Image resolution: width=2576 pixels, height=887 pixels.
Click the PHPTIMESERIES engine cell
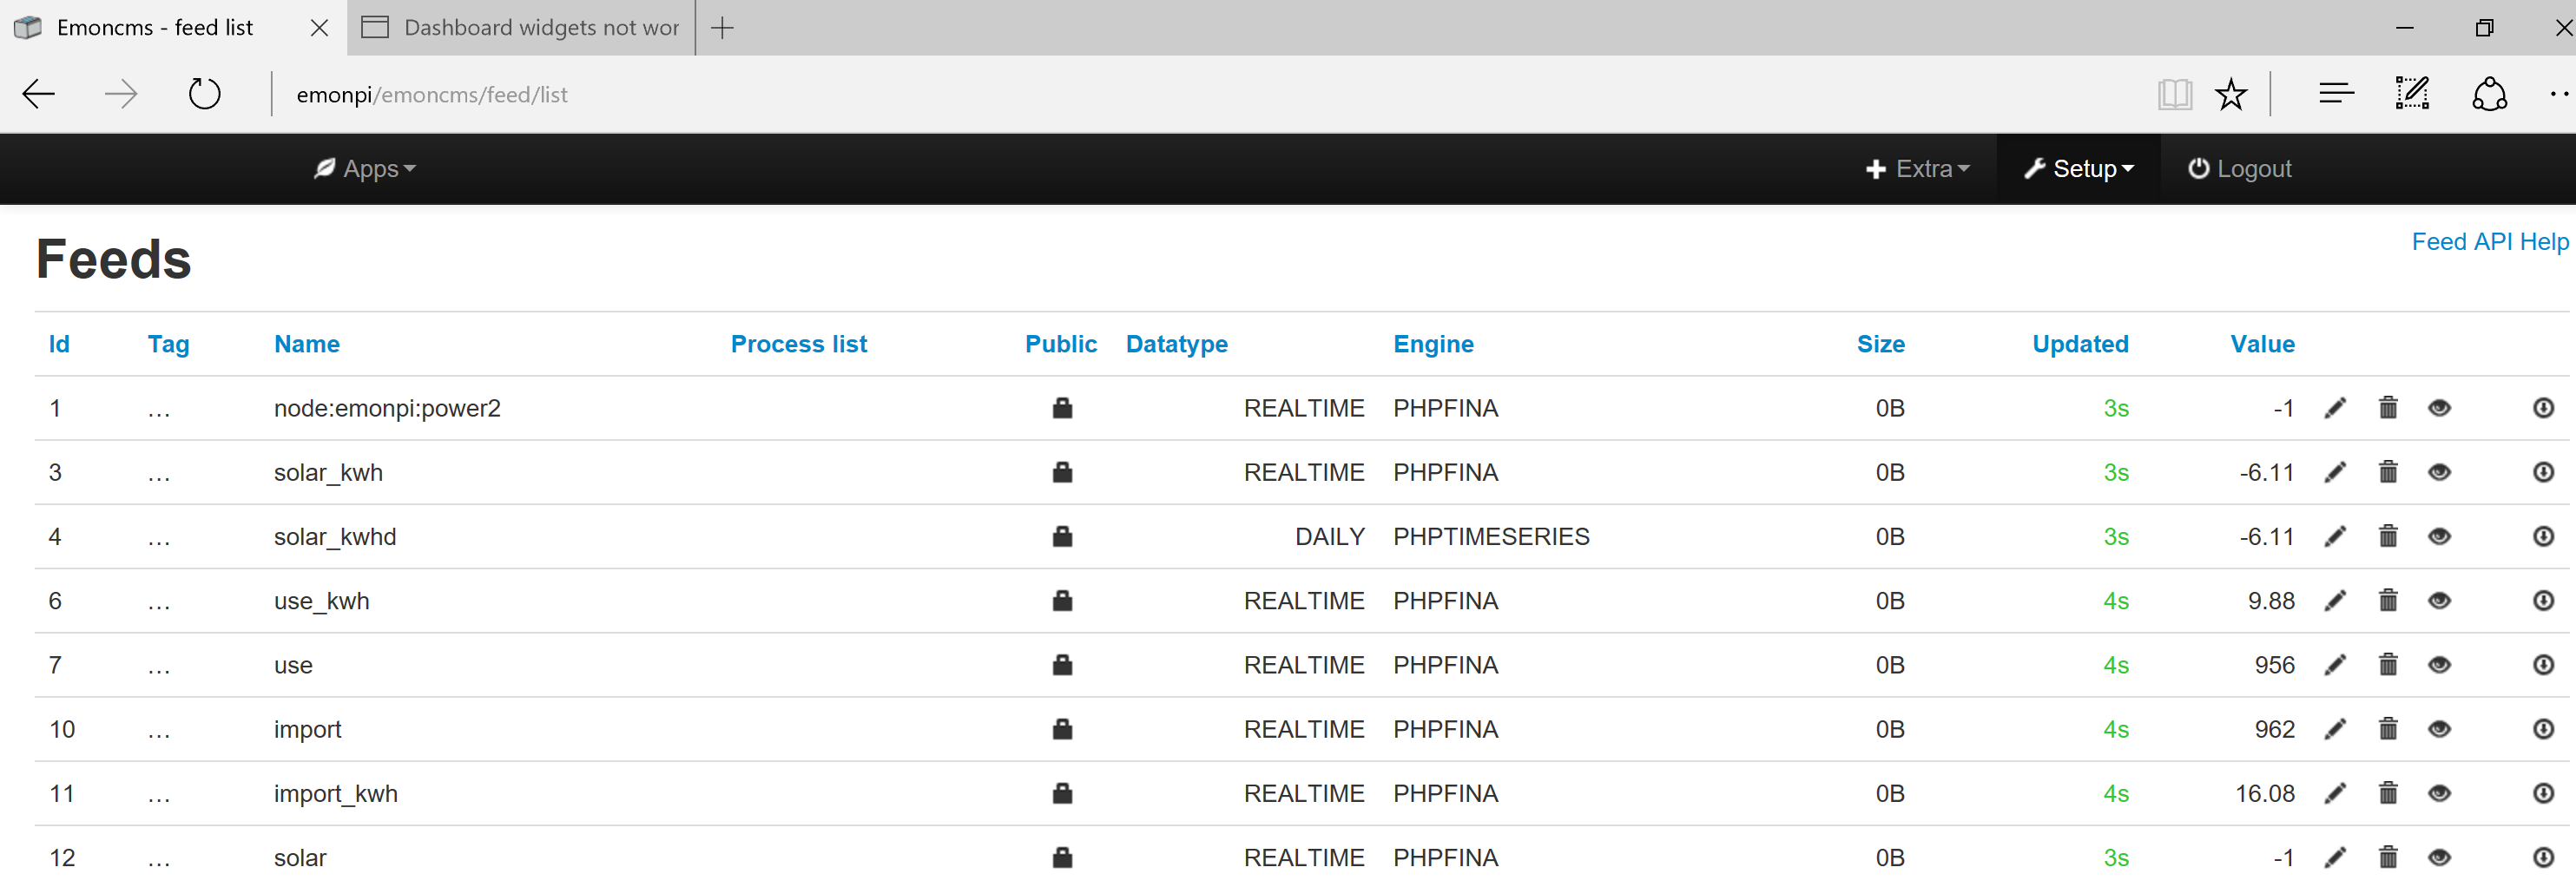1490,537
